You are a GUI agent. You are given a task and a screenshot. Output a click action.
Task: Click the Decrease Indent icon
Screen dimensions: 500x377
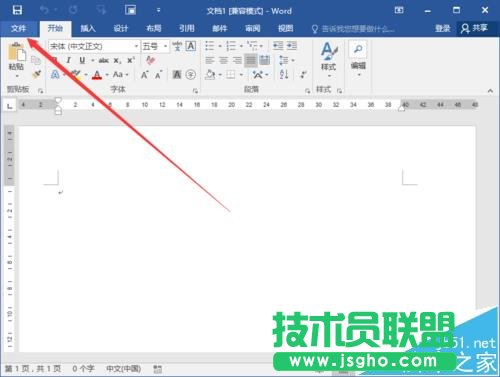(x=278, y=46)
